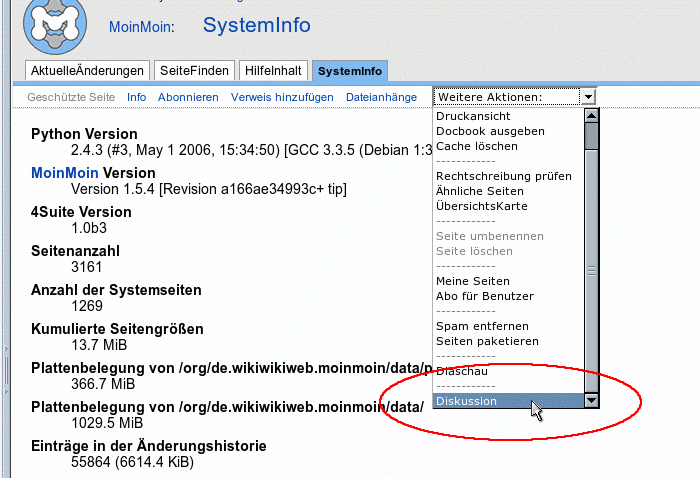This screenshot has width=700, height=478.
Task: Select Rechtschreibung prüfen option
Action: point(504,176)
